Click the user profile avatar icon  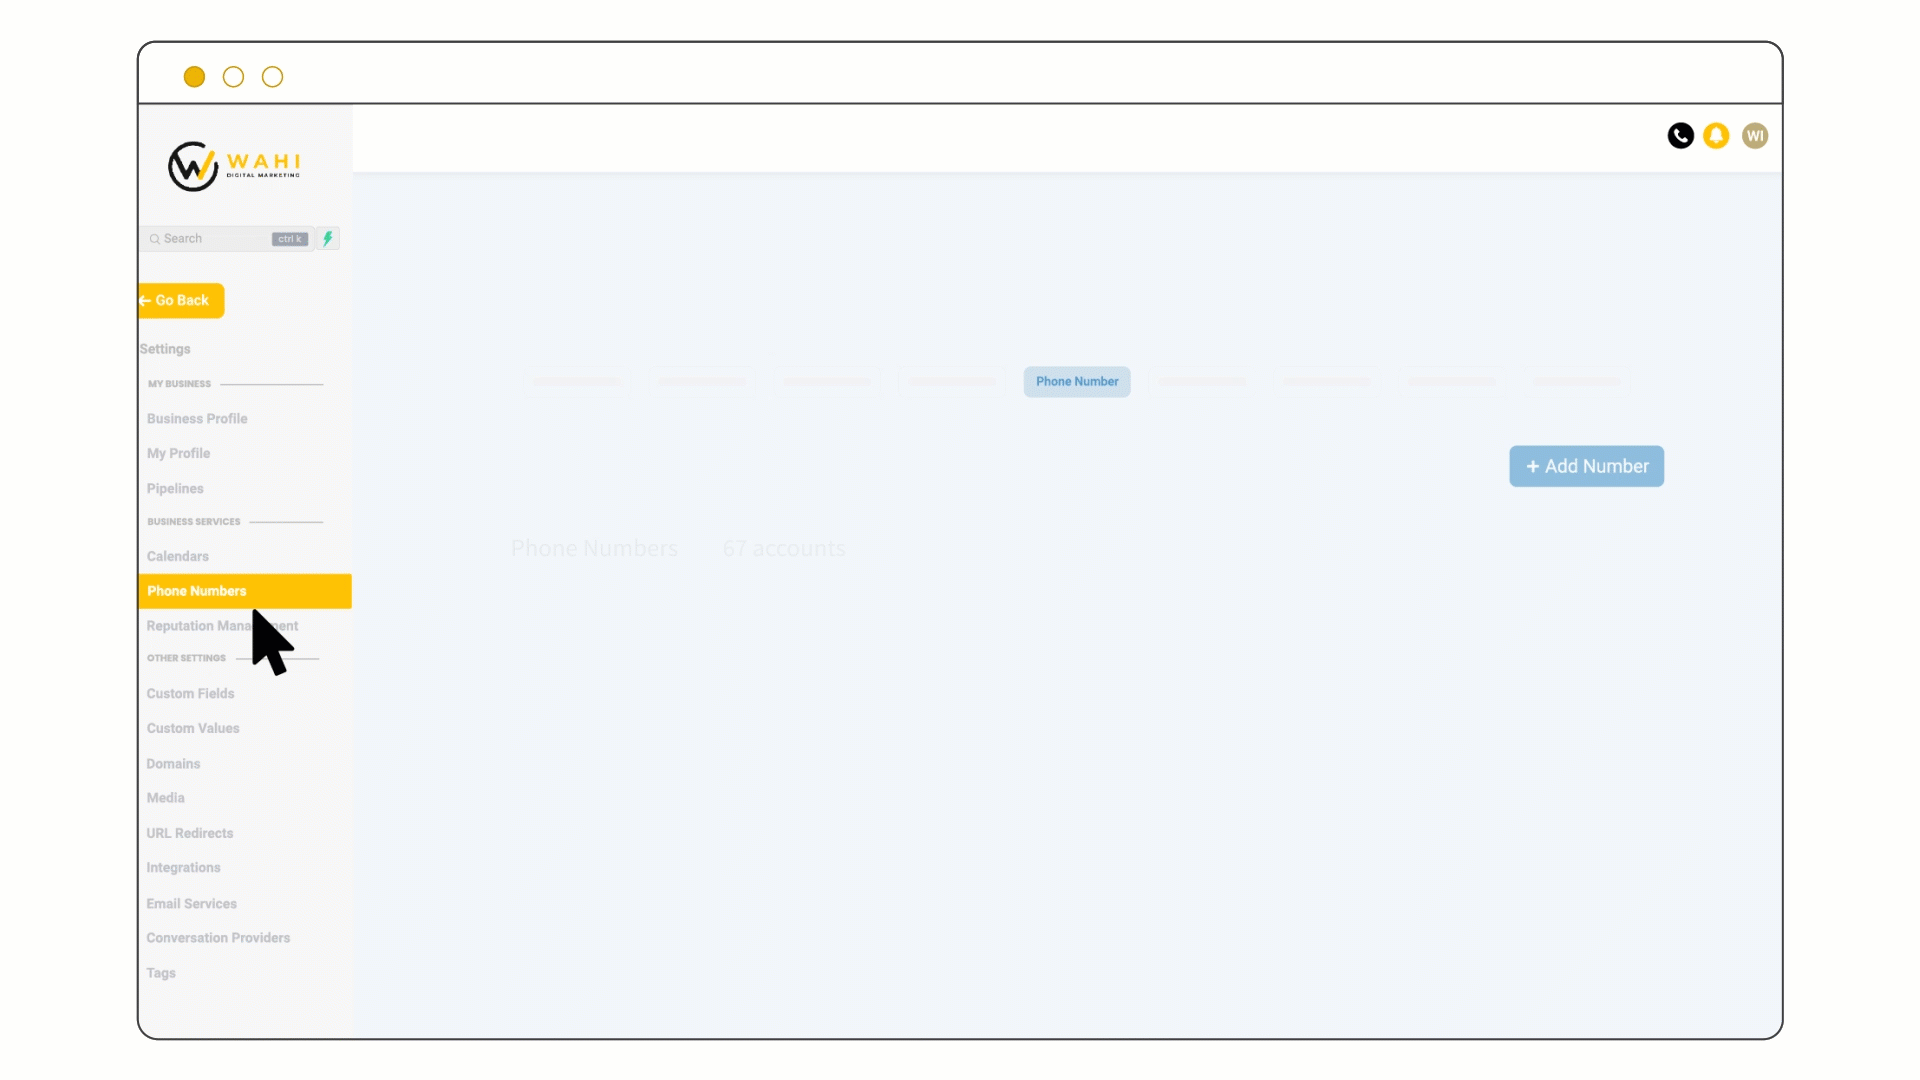click(1755, 135)
